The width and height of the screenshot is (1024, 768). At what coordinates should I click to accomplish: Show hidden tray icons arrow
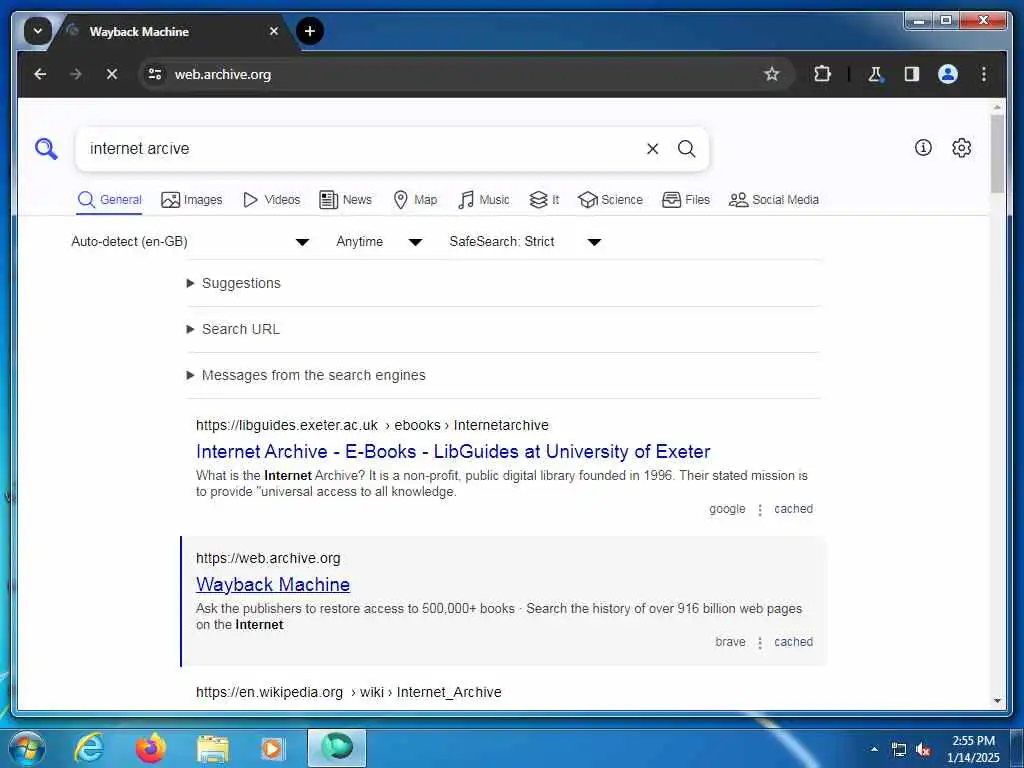pyautogui.click(x=874, y=749)
